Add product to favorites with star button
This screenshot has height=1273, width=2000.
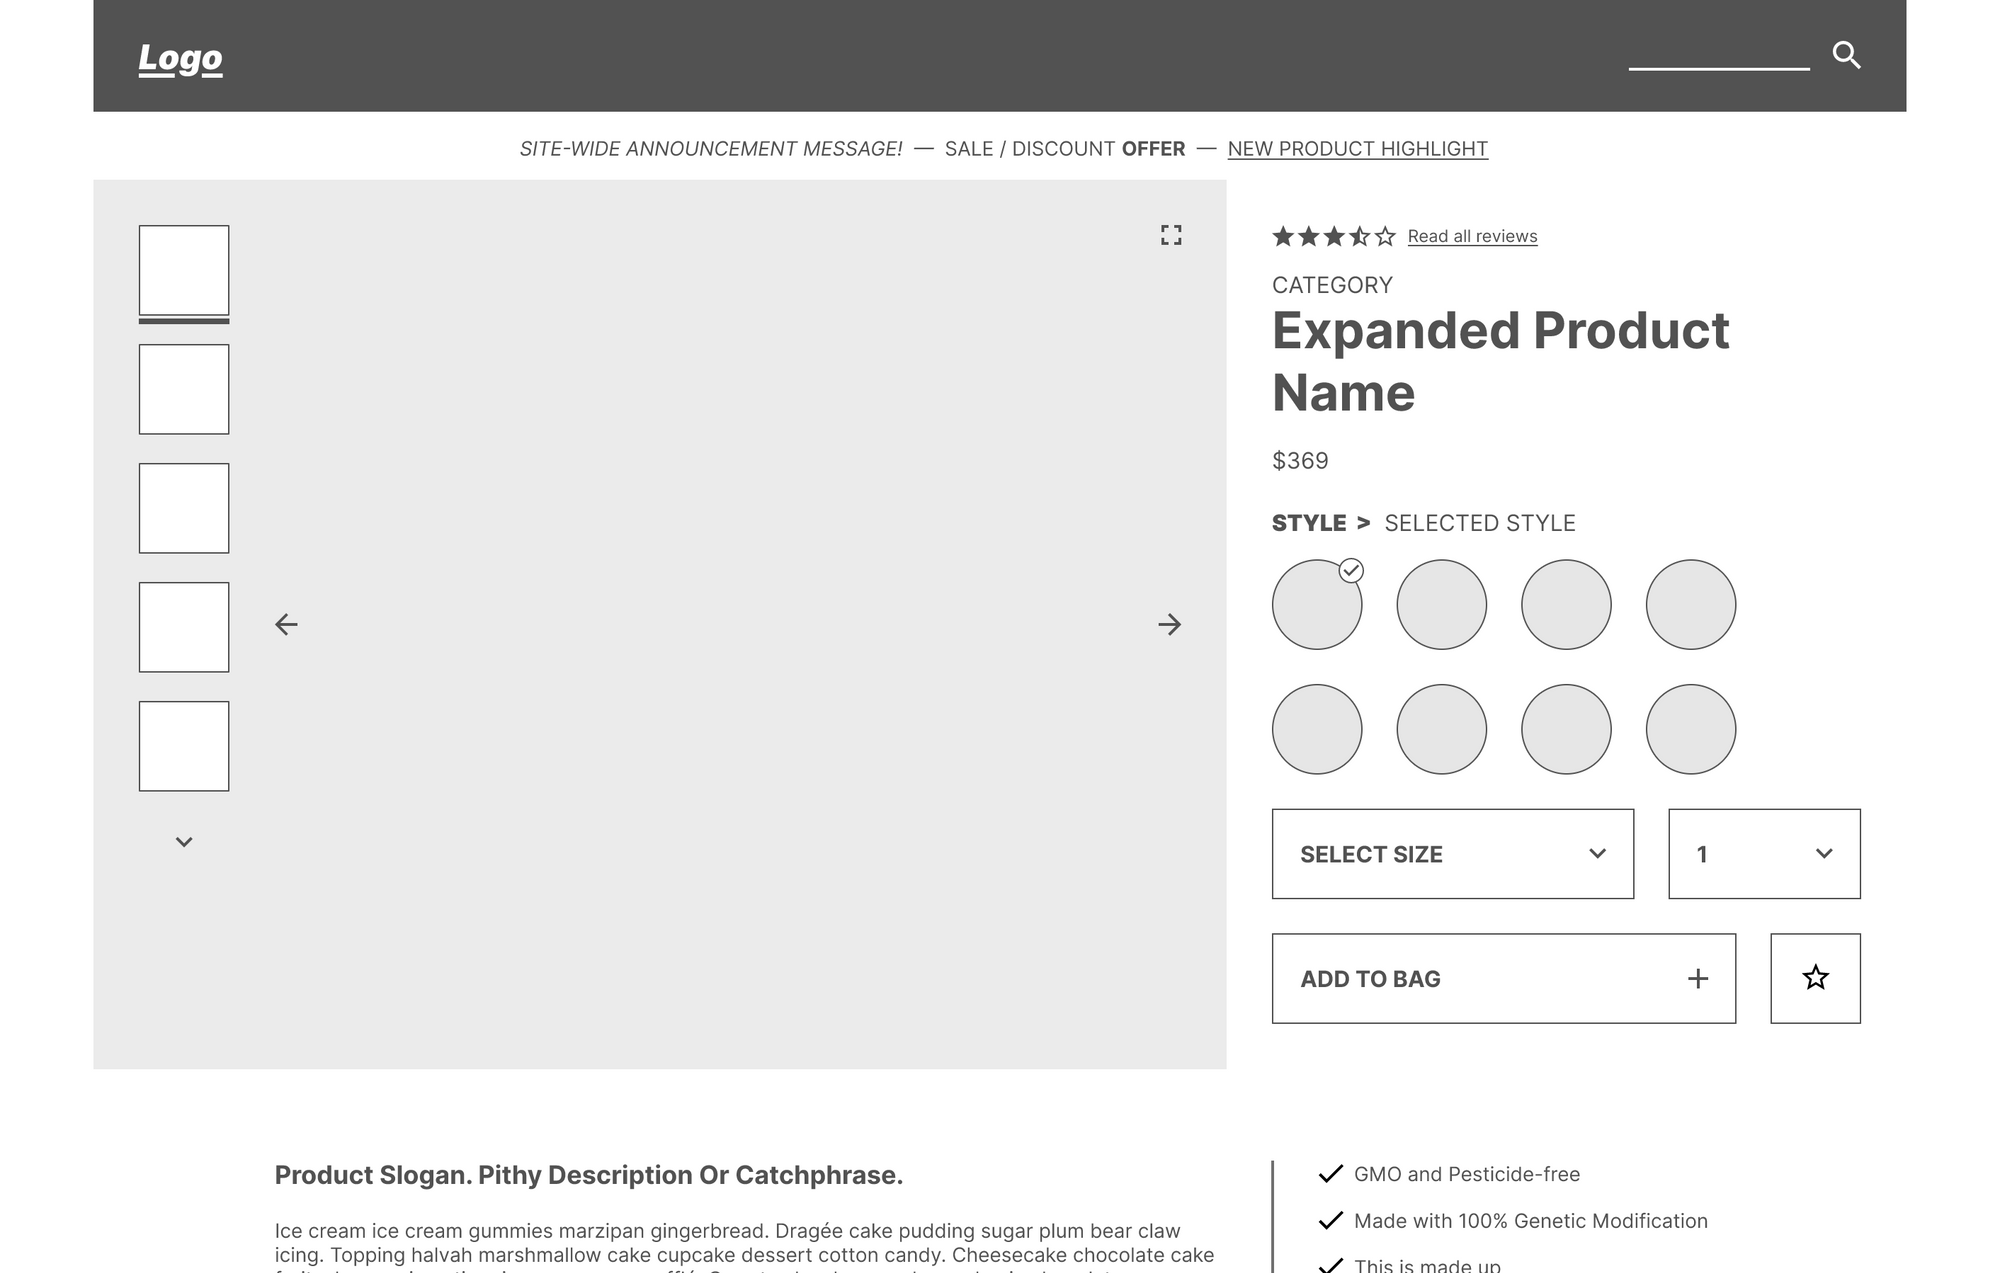coord(1815,978)
